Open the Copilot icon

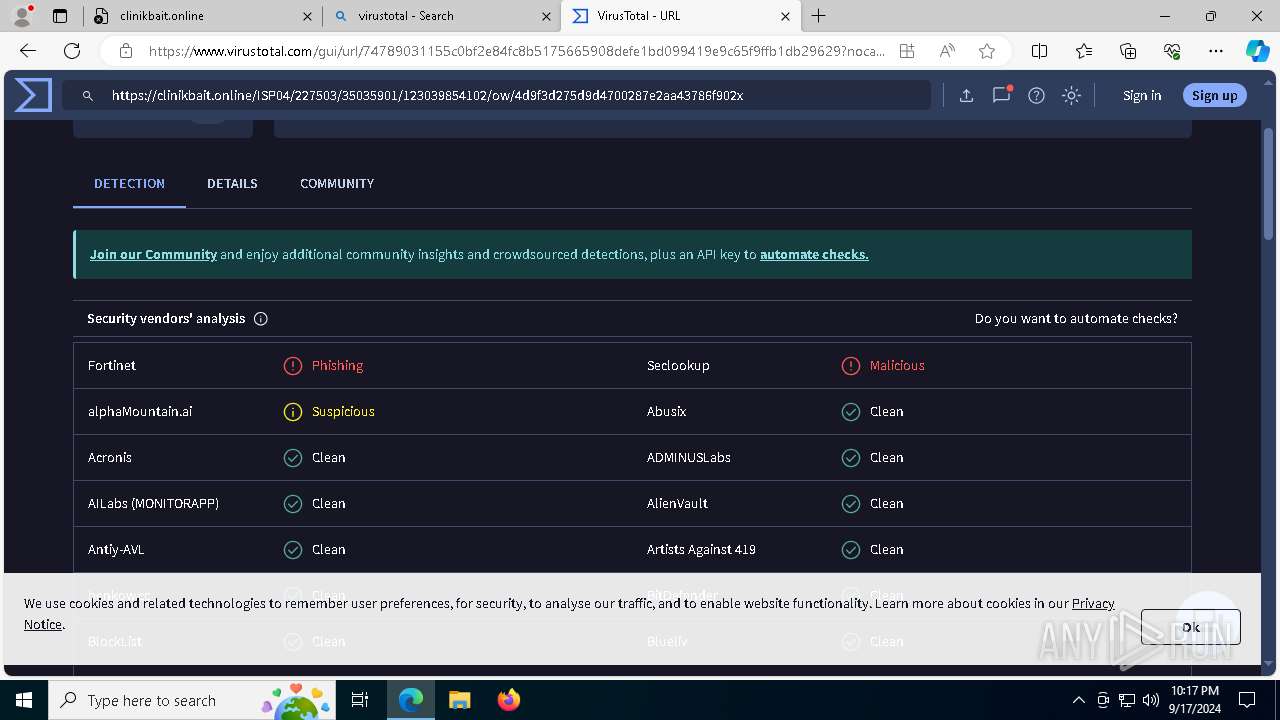tap(1257, 51)
